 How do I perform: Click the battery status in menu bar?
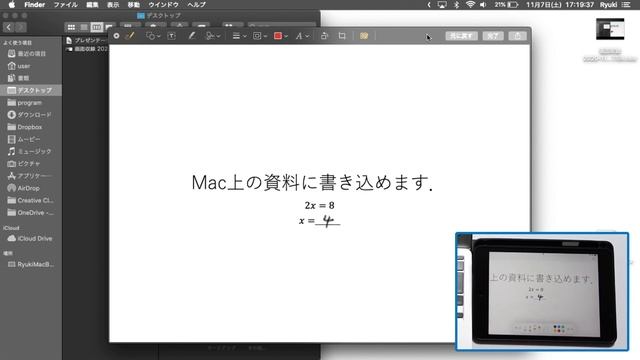point(506,4)
